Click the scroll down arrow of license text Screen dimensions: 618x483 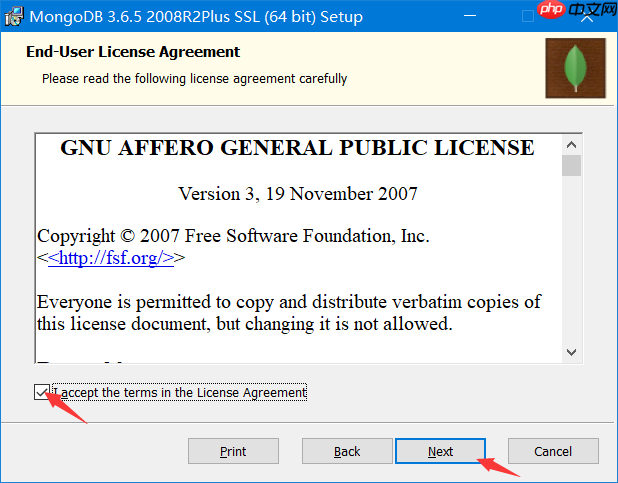tap(571, 352)
